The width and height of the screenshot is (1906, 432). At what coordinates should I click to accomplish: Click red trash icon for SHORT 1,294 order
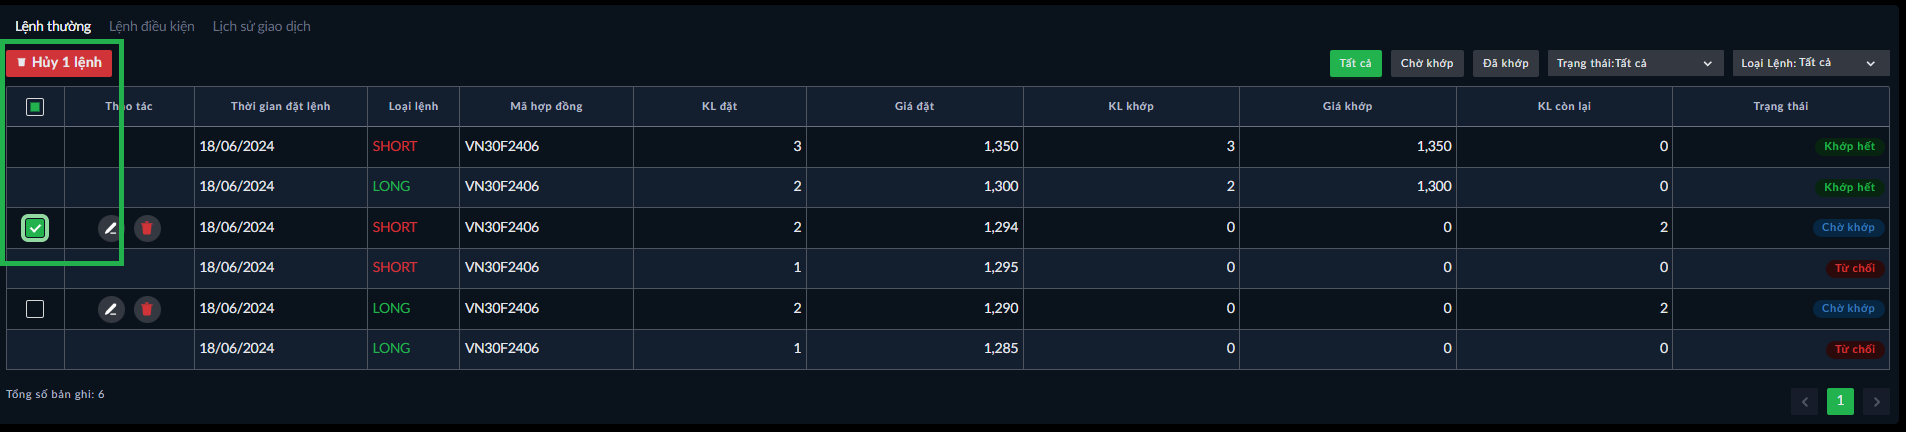pos(147,228)
